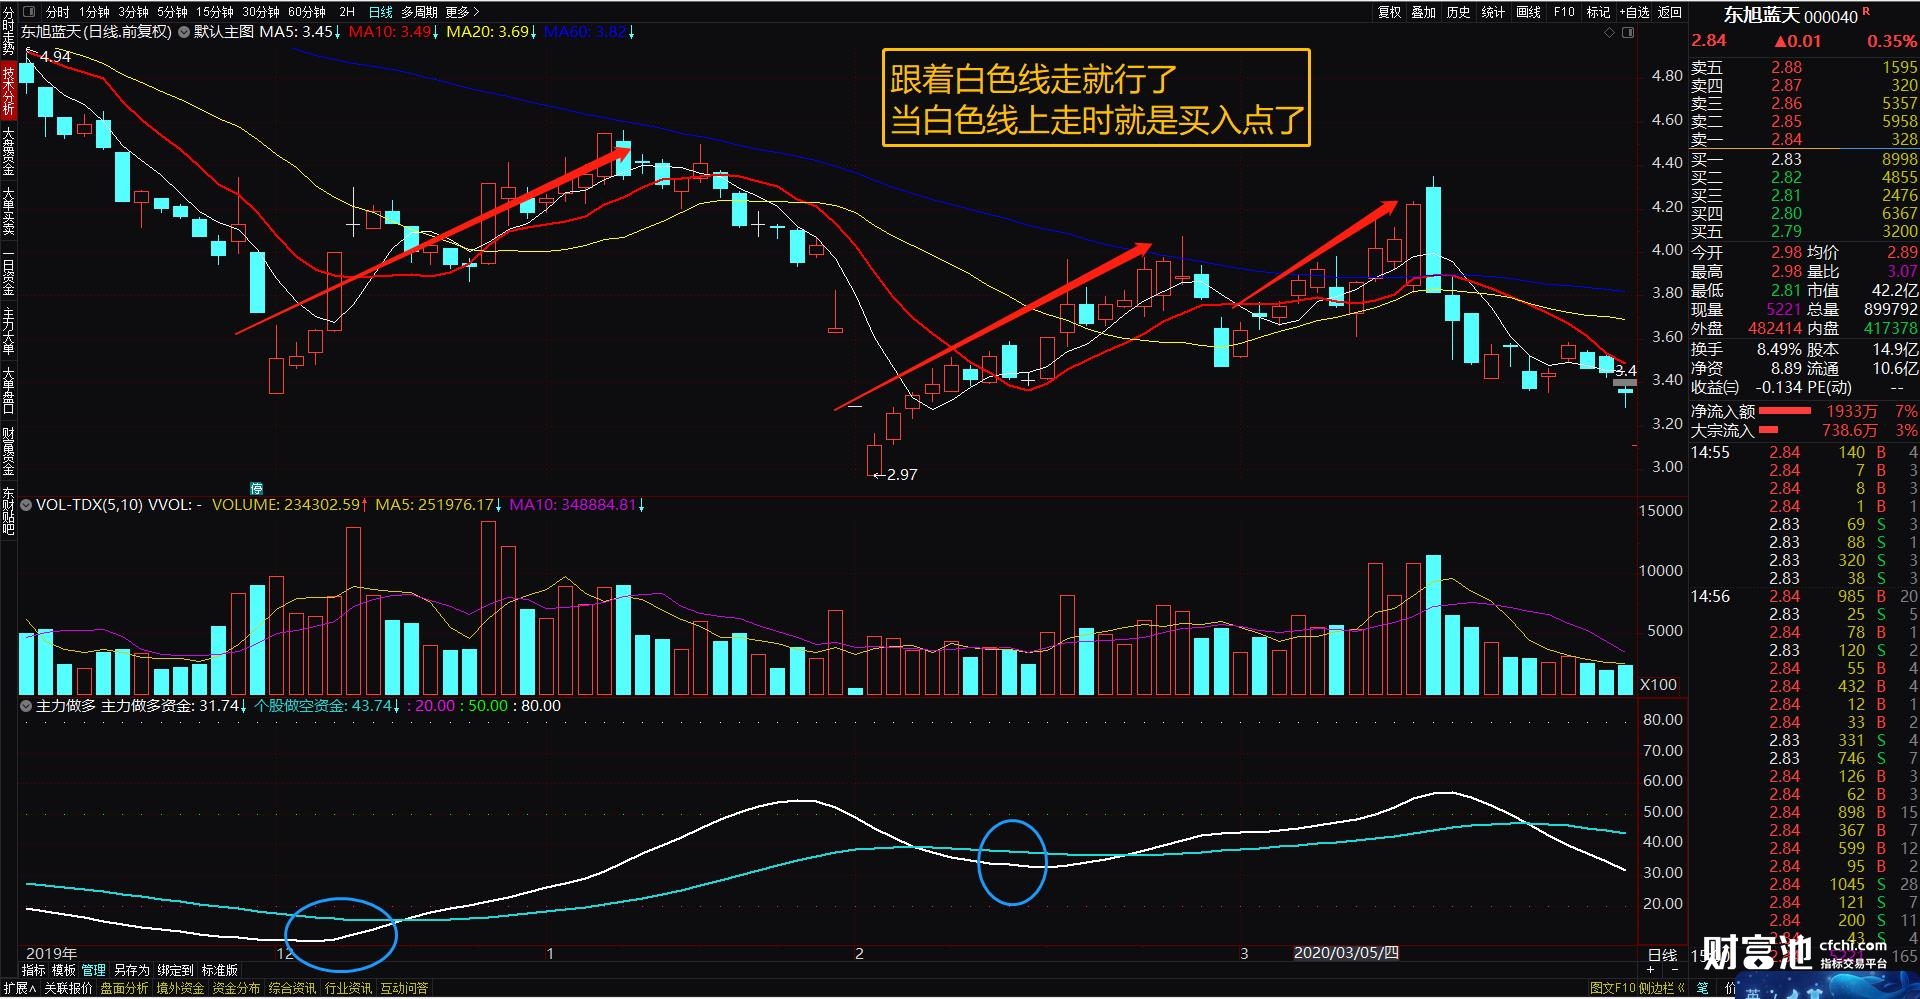This screenshot has height=999, width=1920.
Task: Open the 财富资金 sidebar tab
Action: coord(8,452)
